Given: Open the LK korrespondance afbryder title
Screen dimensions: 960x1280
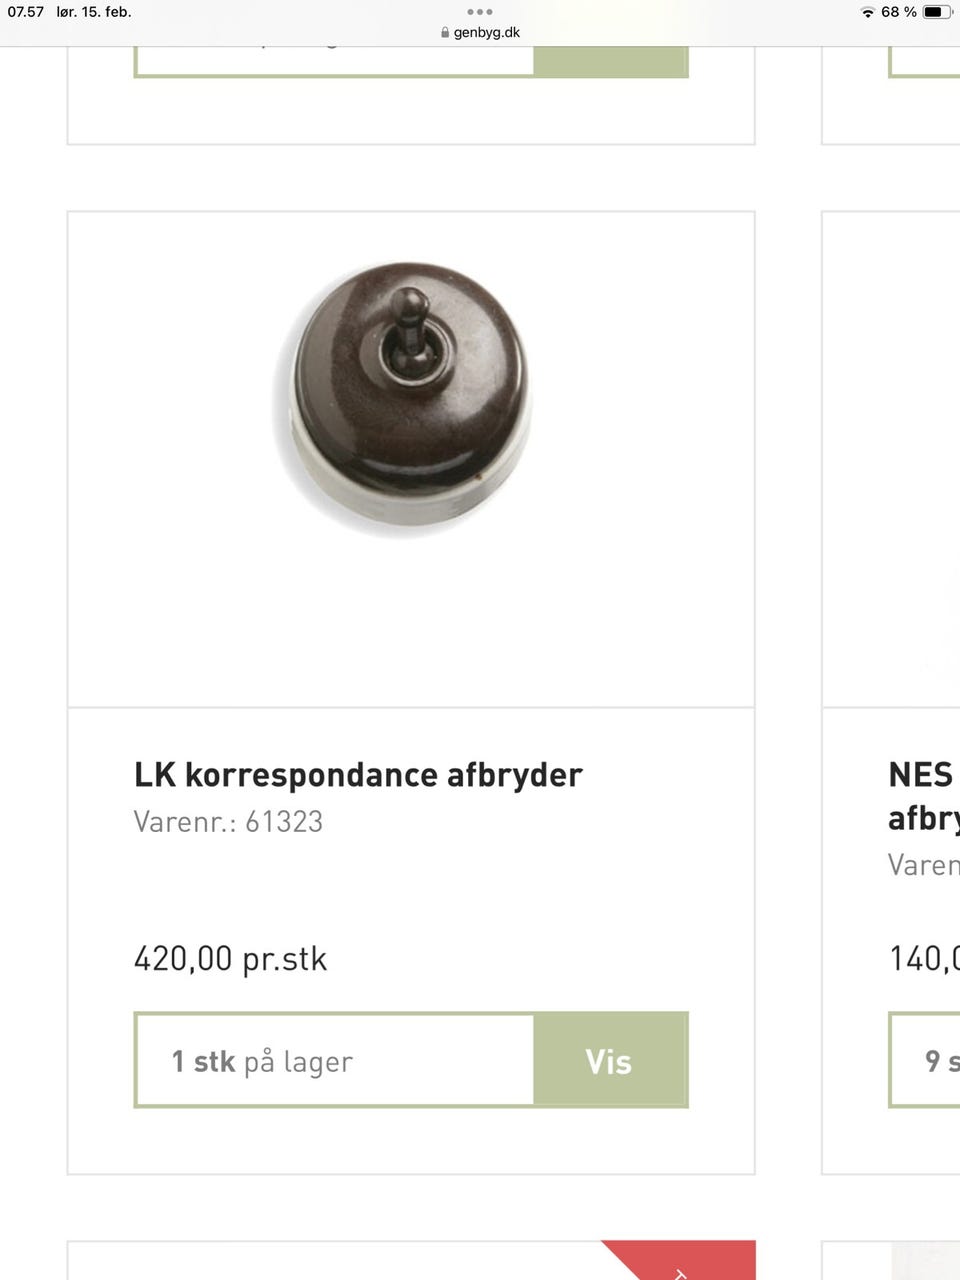Looking at the screenshot, I should (x=358, y=775).
